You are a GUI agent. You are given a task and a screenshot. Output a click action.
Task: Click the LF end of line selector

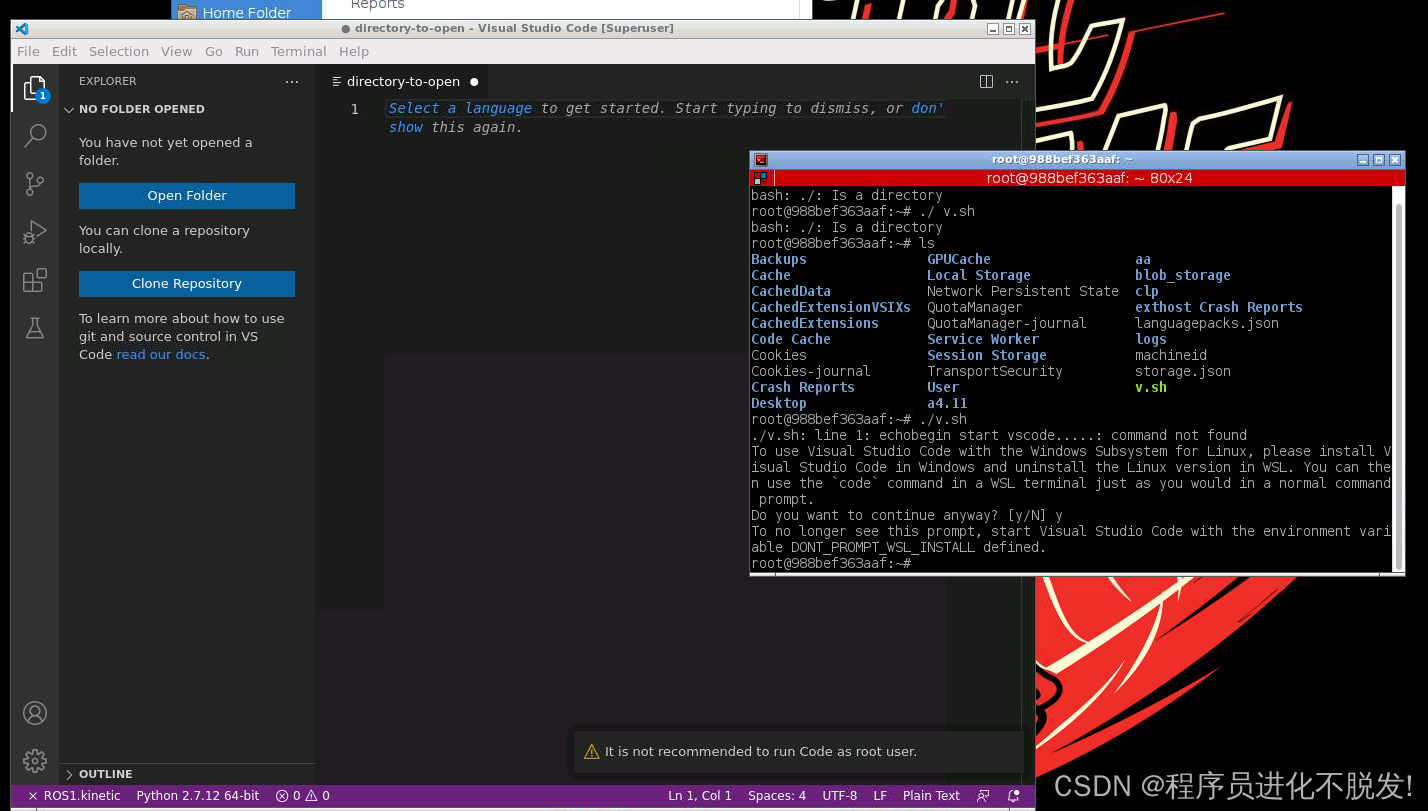[x=880, y=796]
